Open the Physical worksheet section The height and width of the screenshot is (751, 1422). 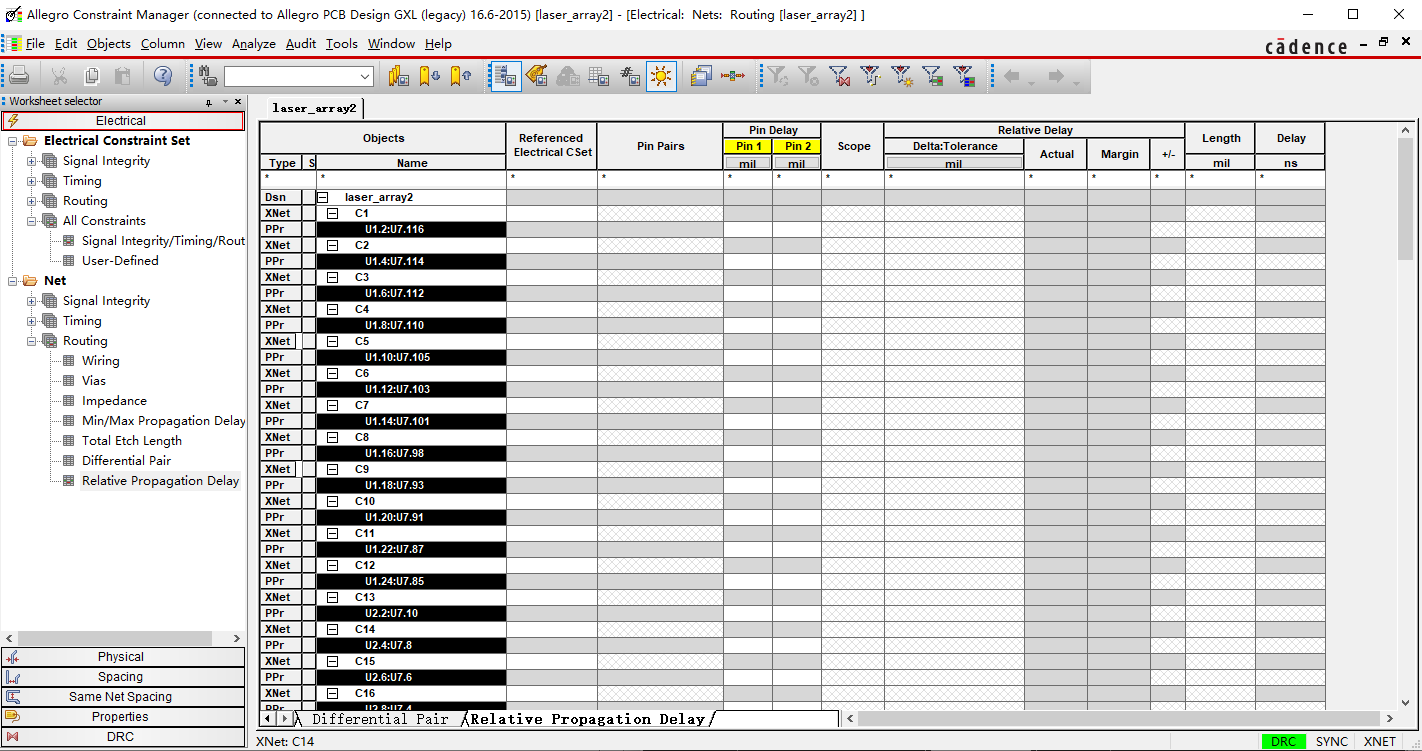click(121, 657)
